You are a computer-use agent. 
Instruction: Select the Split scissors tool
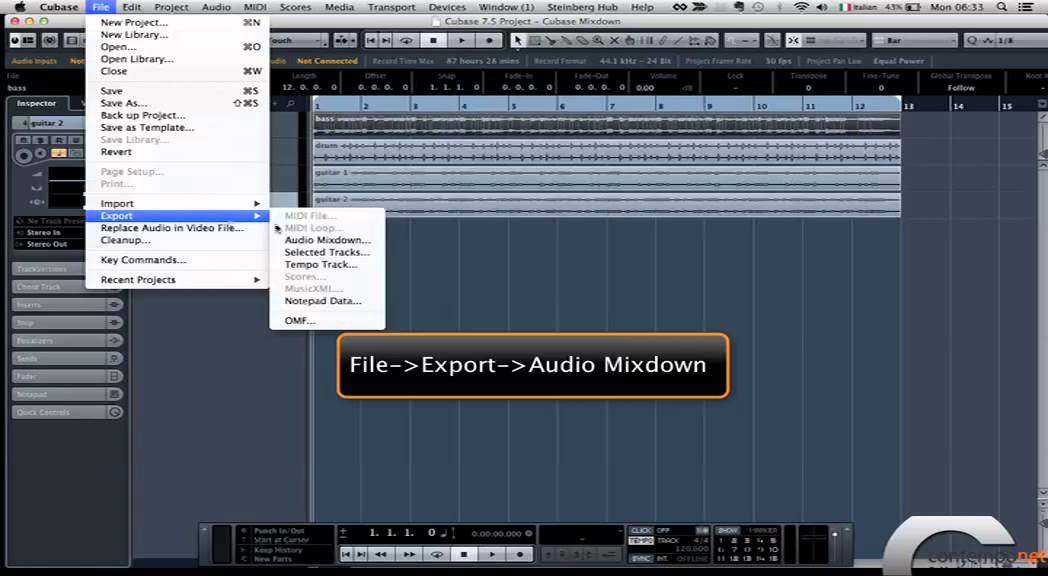pyautogui.click(x=550, y=41)
